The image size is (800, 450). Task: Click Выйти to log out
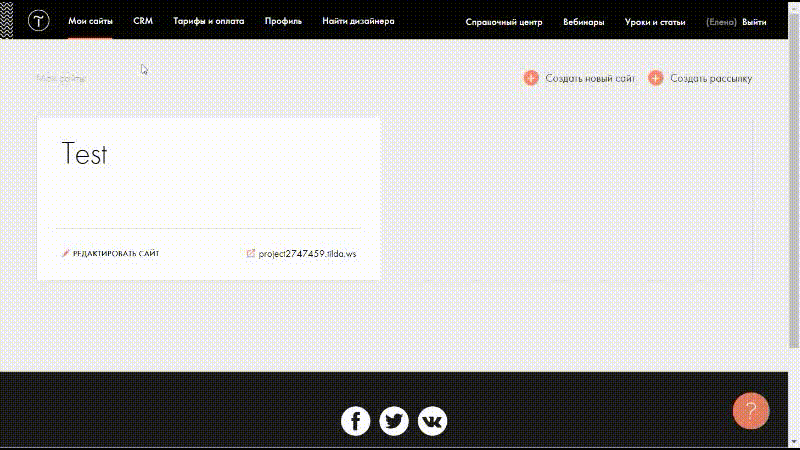(754, 22)
